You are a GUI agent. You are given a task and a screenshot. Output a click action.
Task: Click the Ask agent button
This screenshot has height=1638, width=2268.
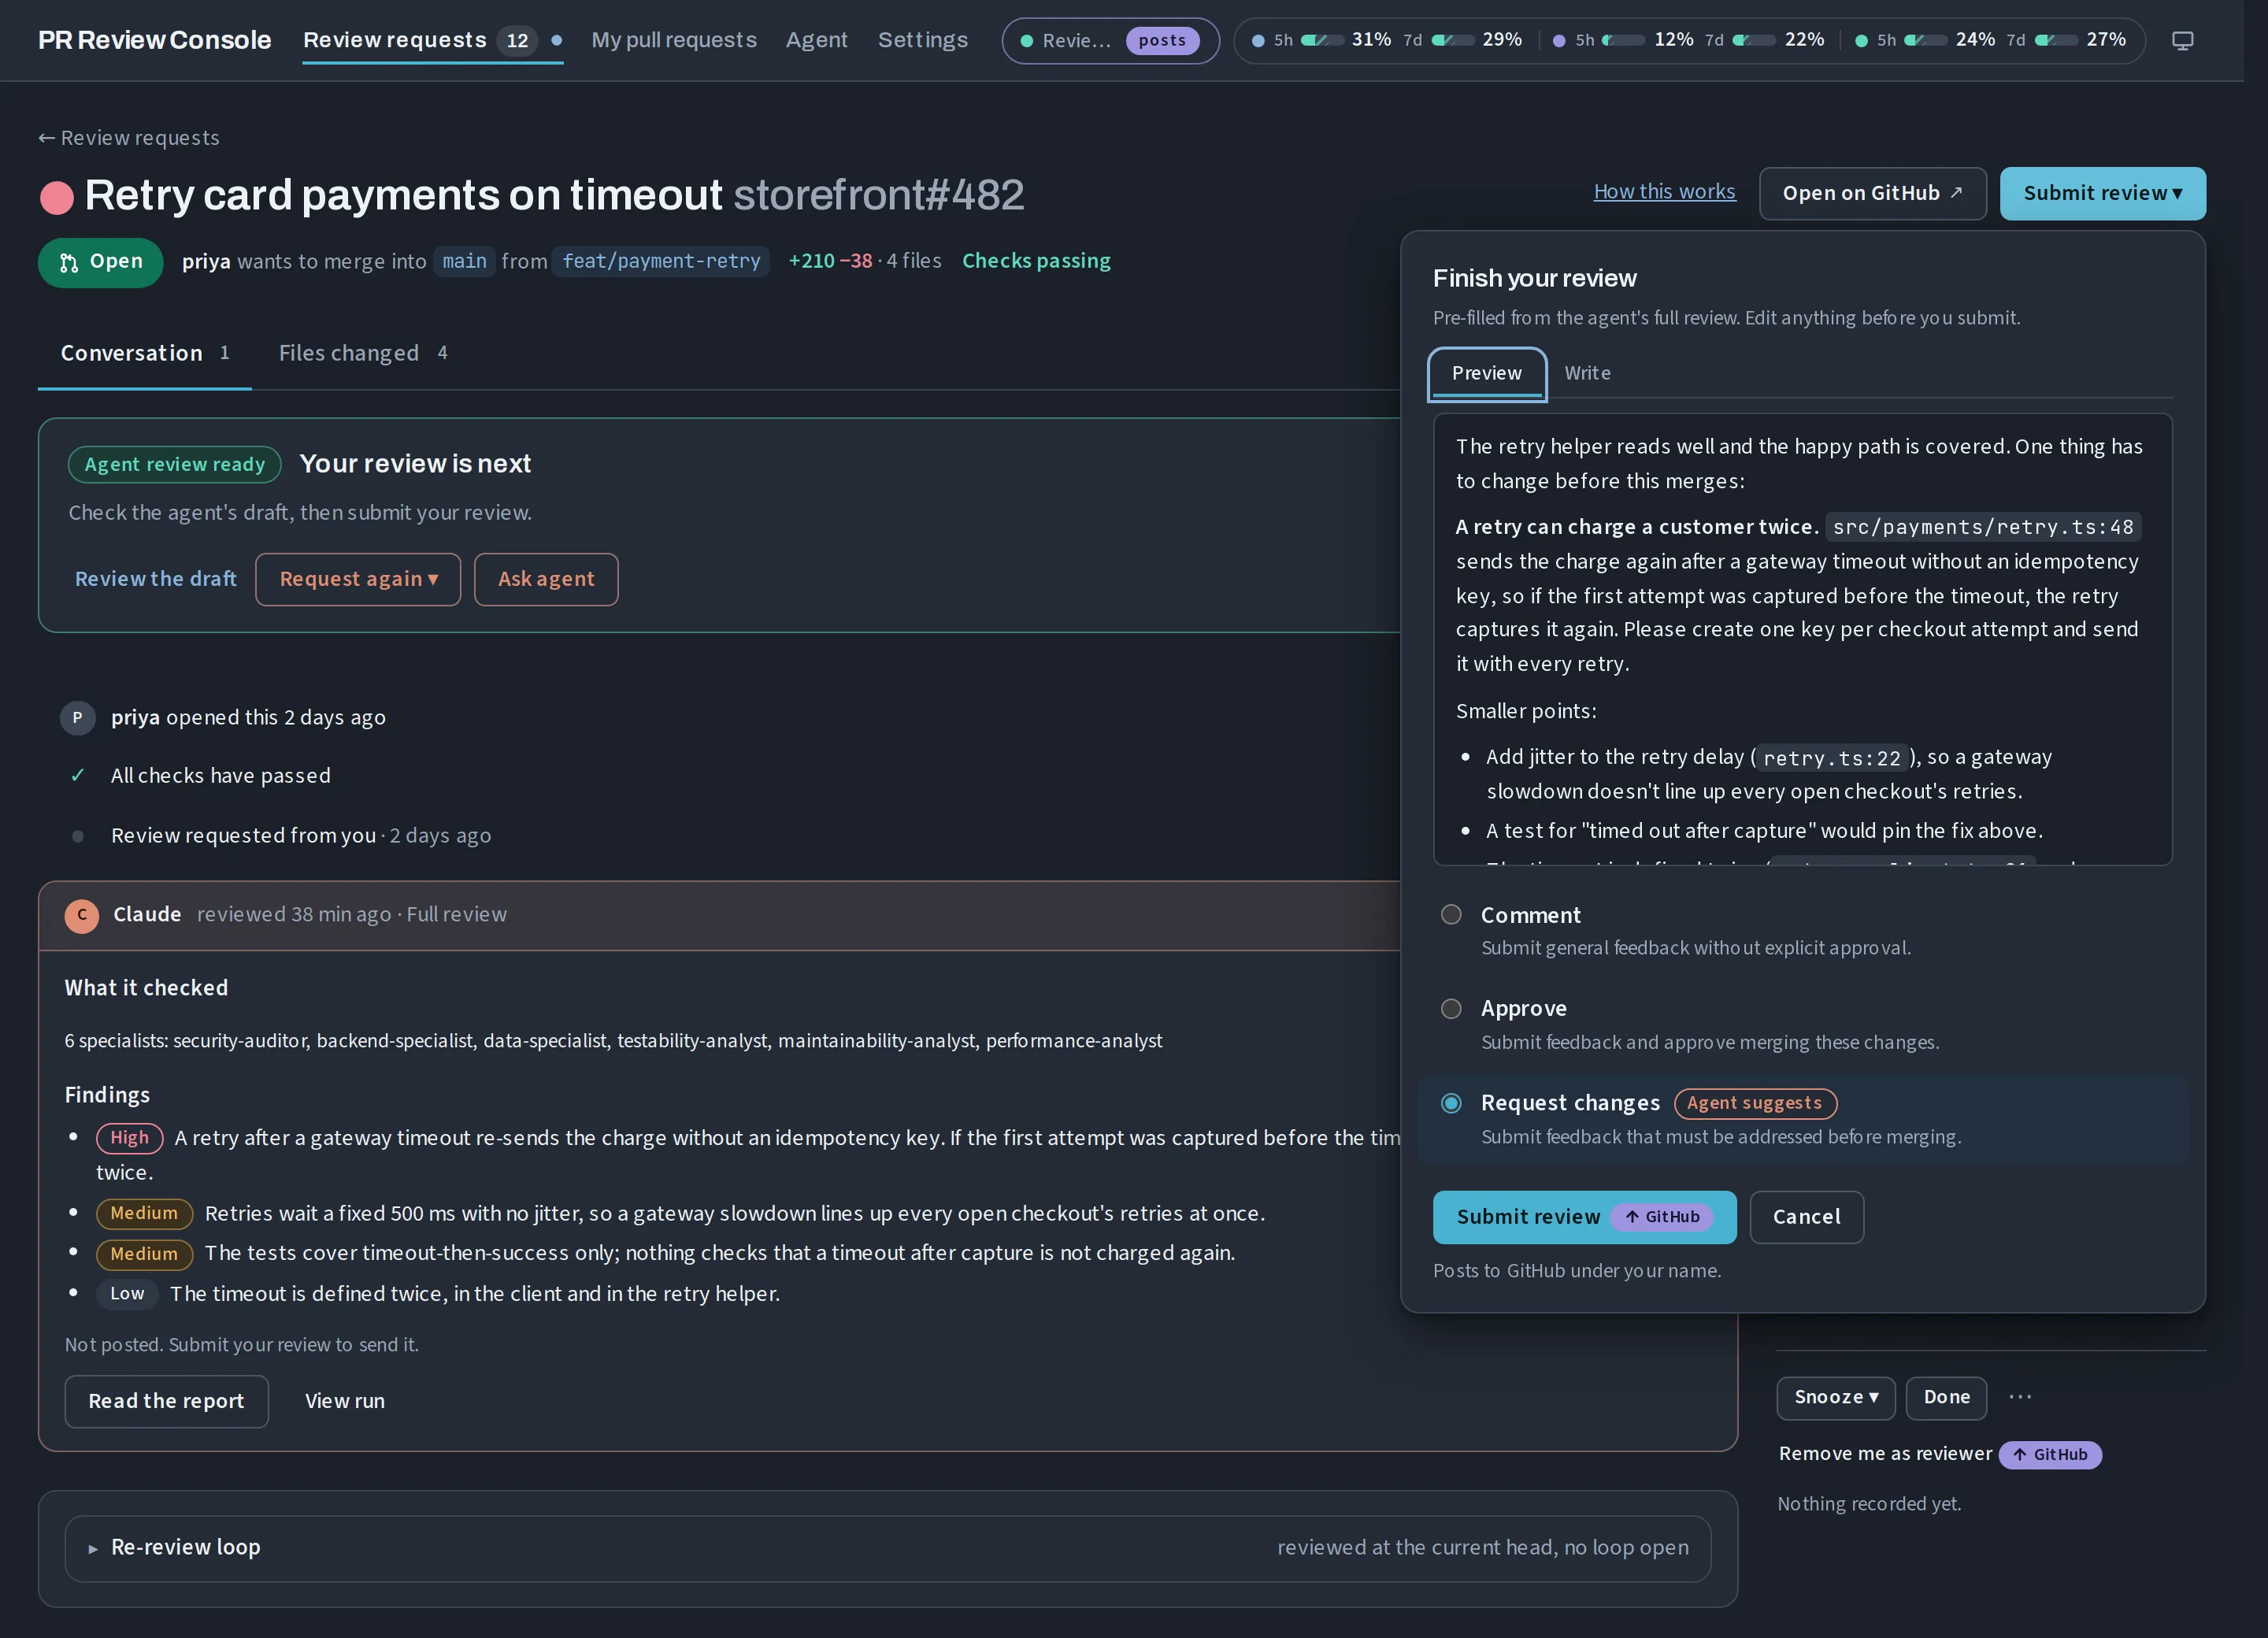click(546, 580)
